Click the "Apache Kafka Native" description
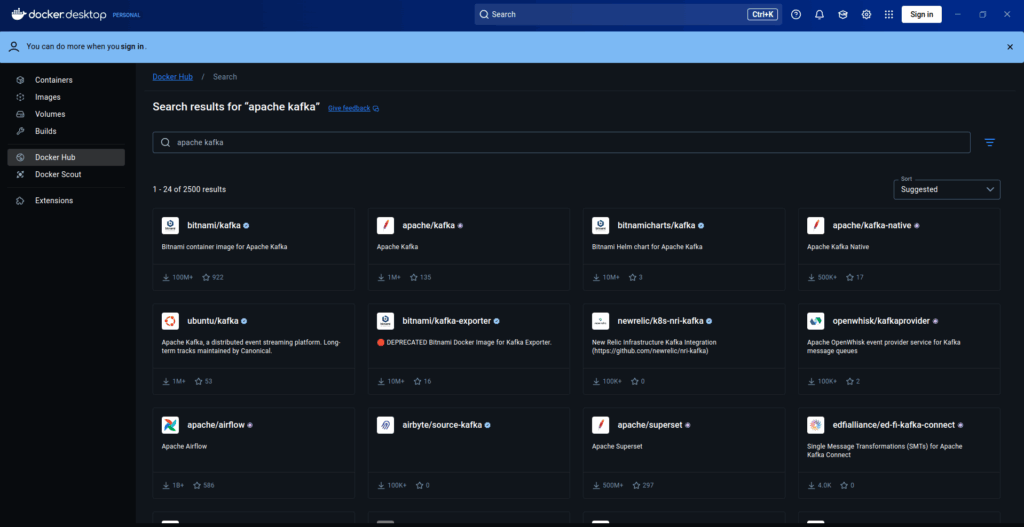 838,248
